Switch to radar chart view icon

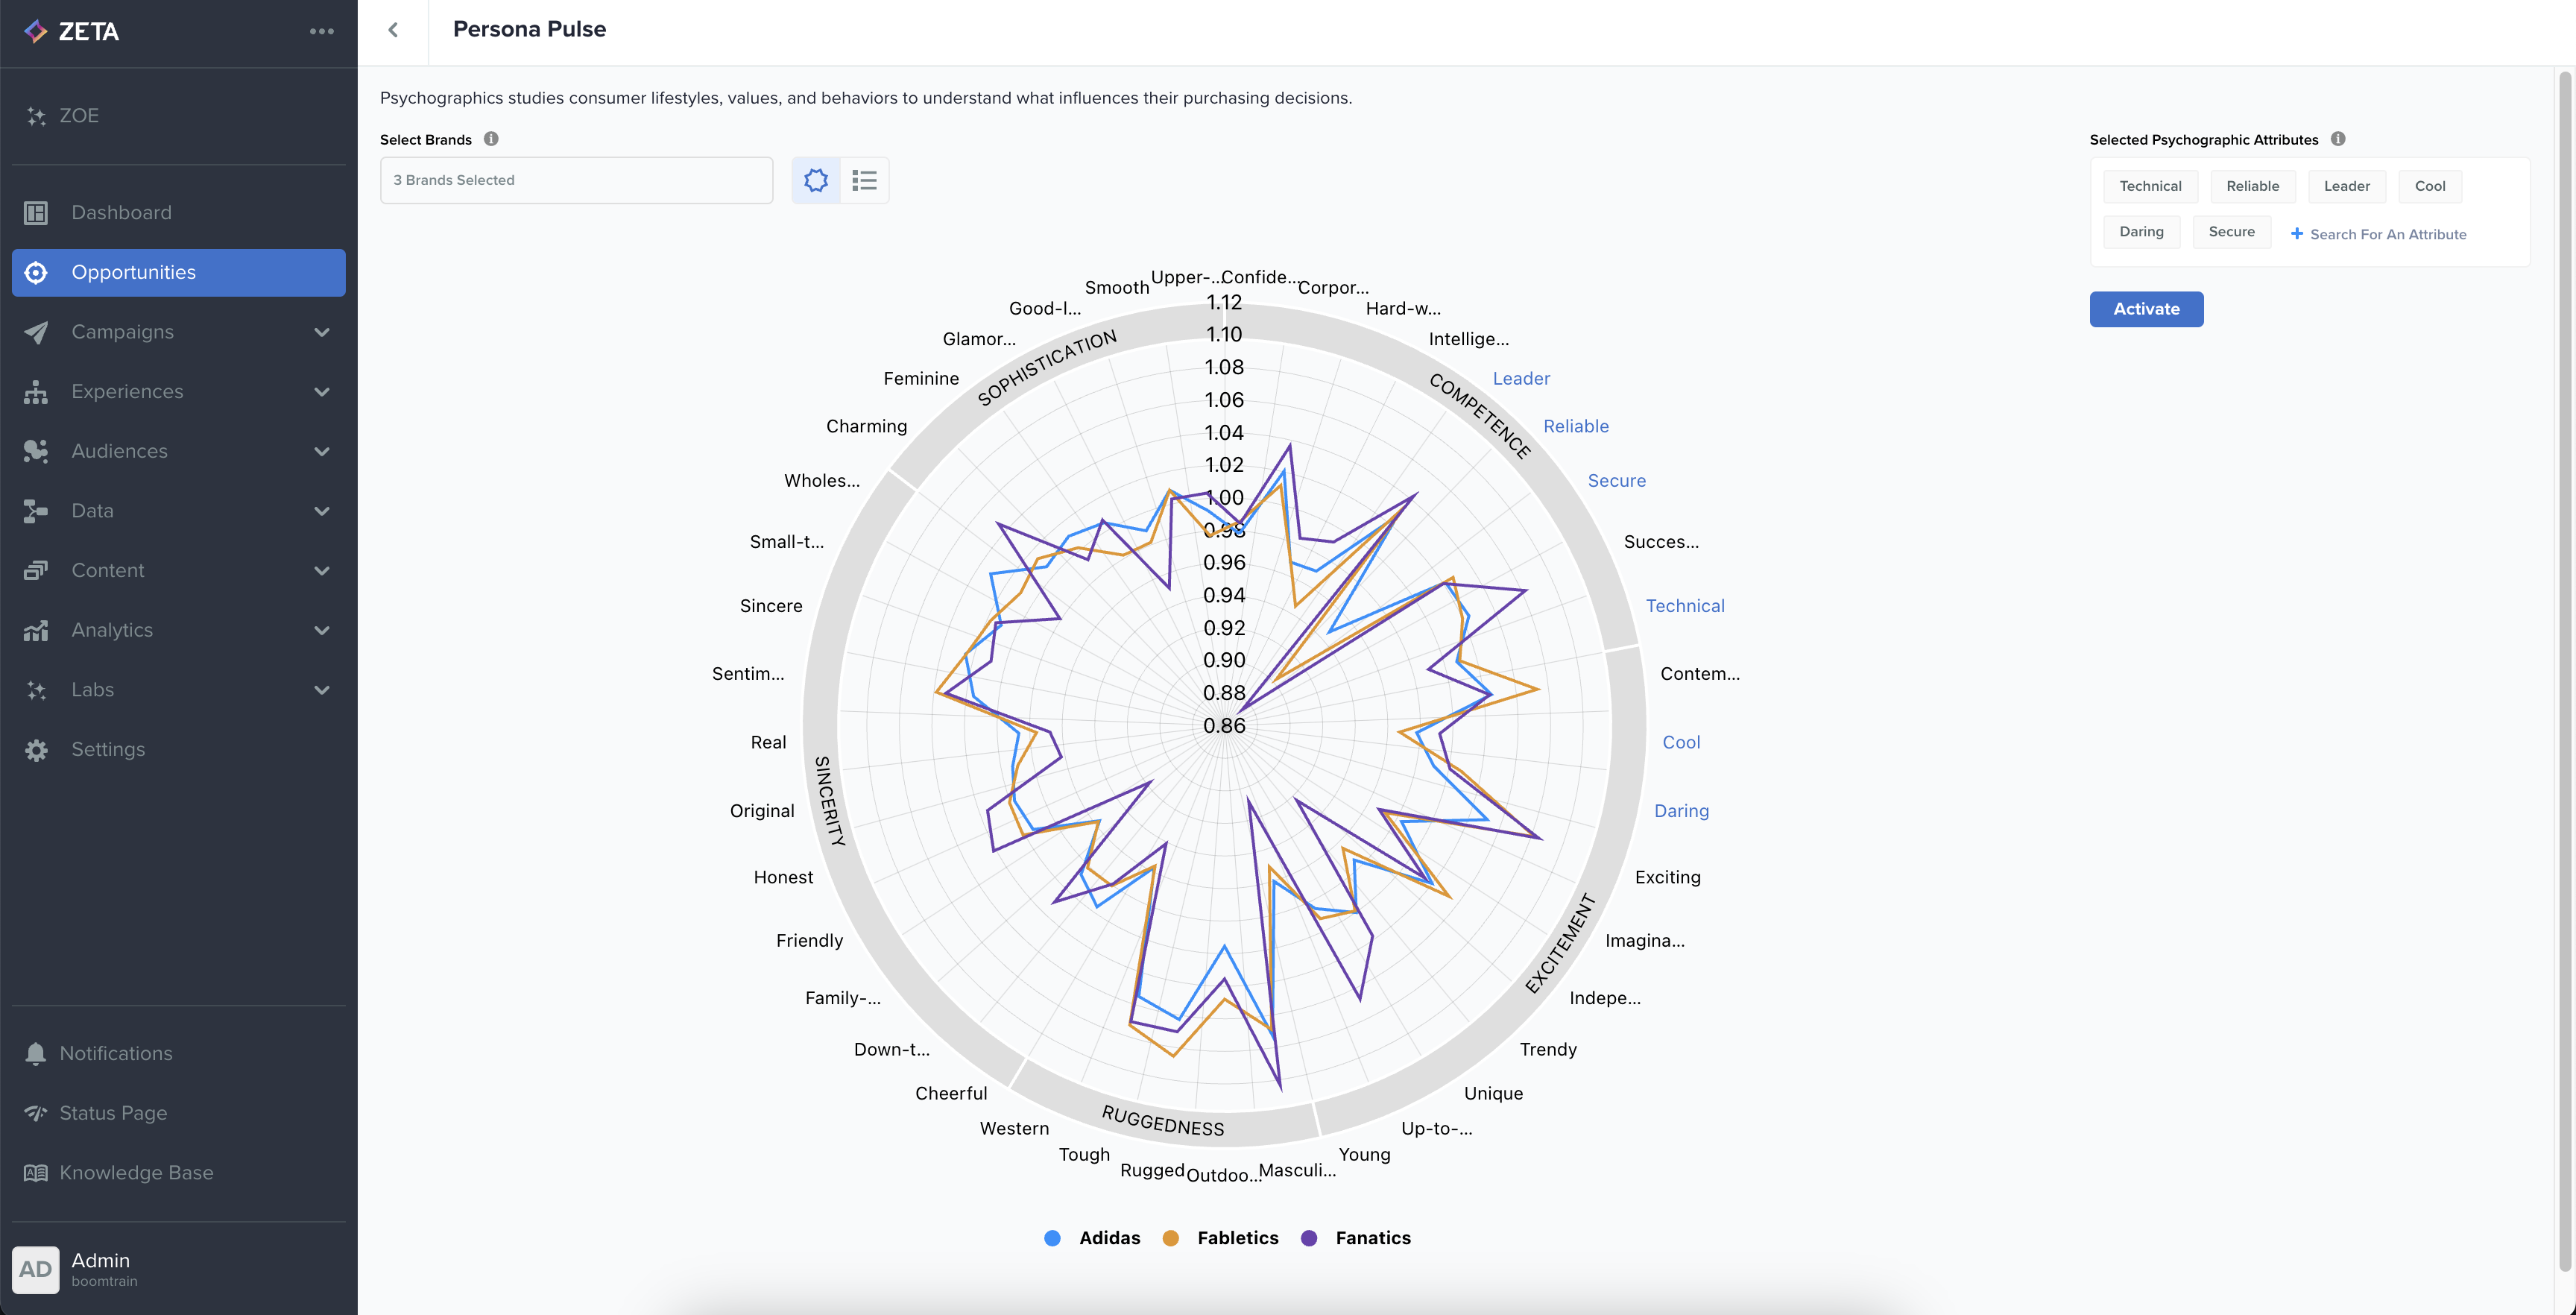pyautogui.click(x=816, y=180)
